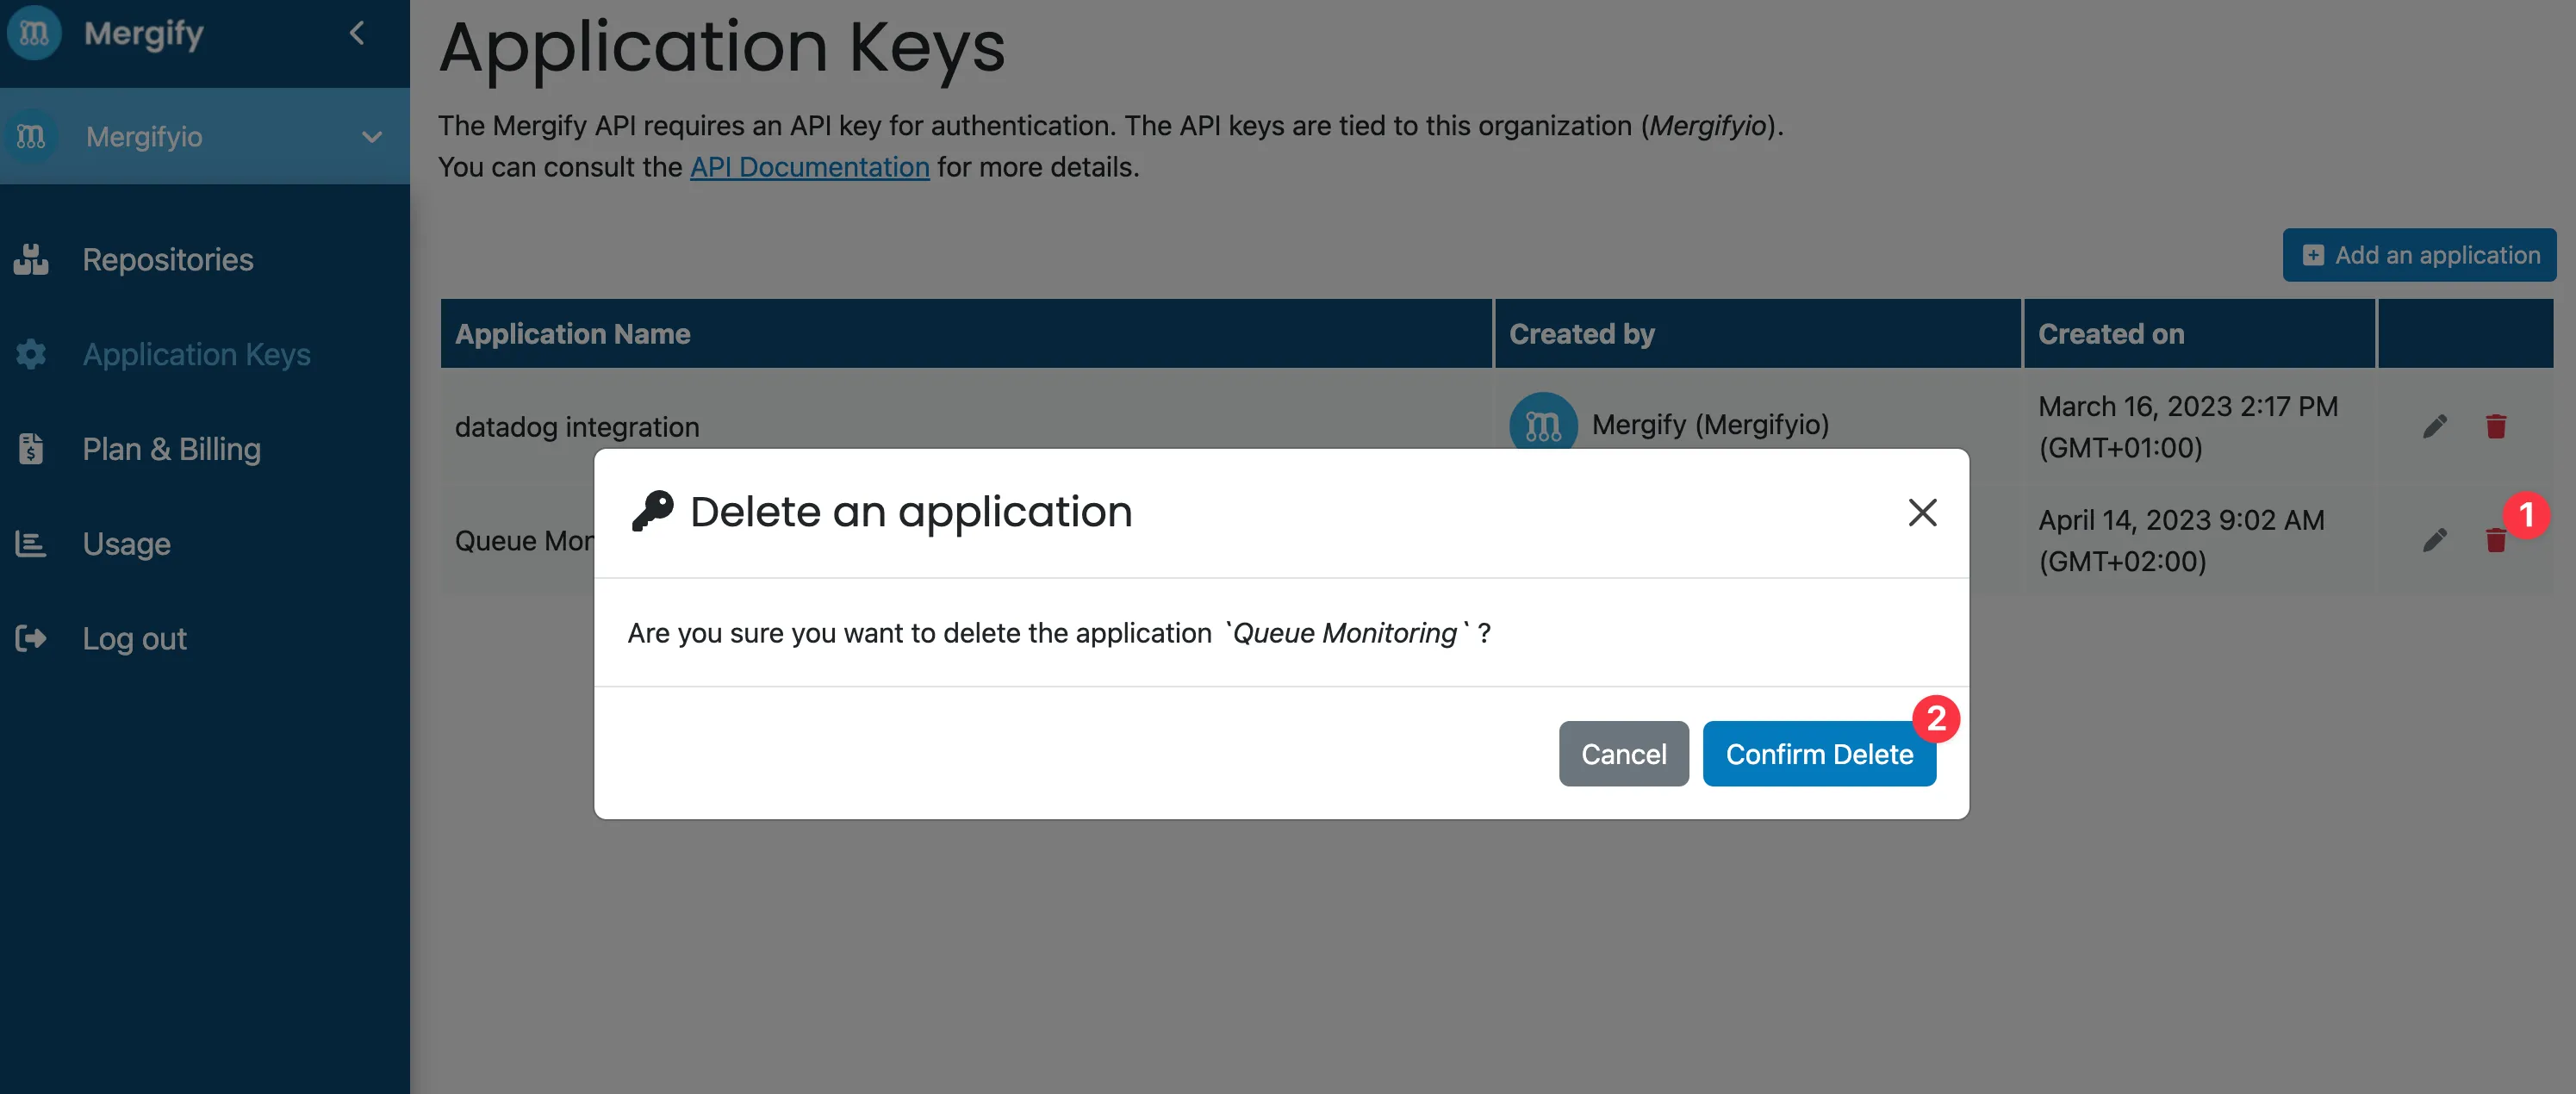
Task: Cancel the application deletion
Action: (x=1623, y=754)
